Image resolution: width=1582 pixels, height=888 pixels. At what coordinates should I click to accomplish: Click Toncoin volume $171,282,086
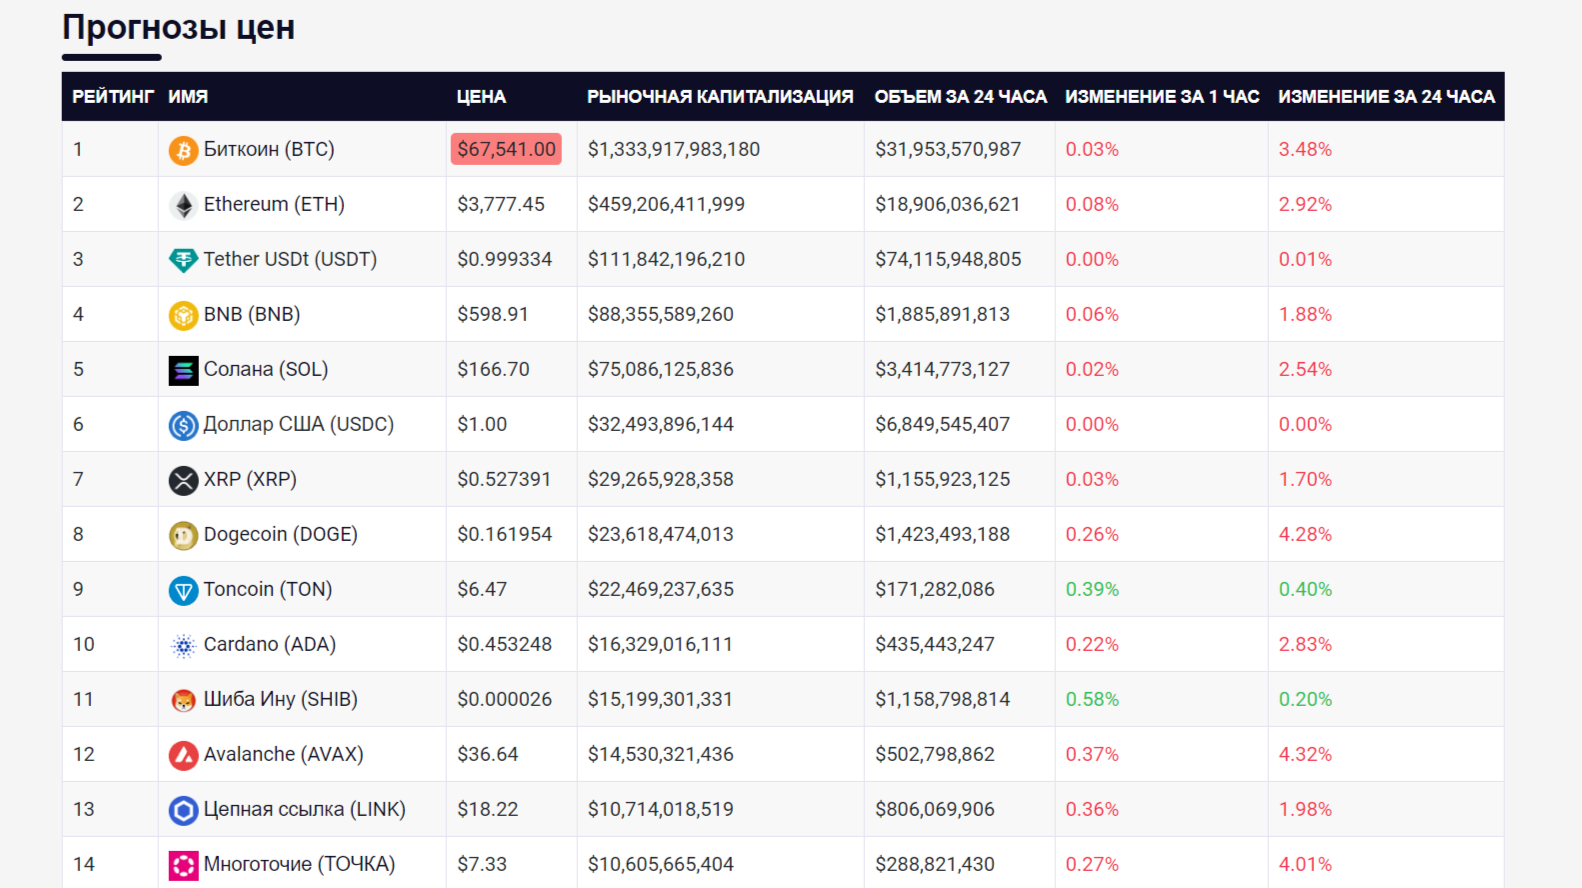935,589
